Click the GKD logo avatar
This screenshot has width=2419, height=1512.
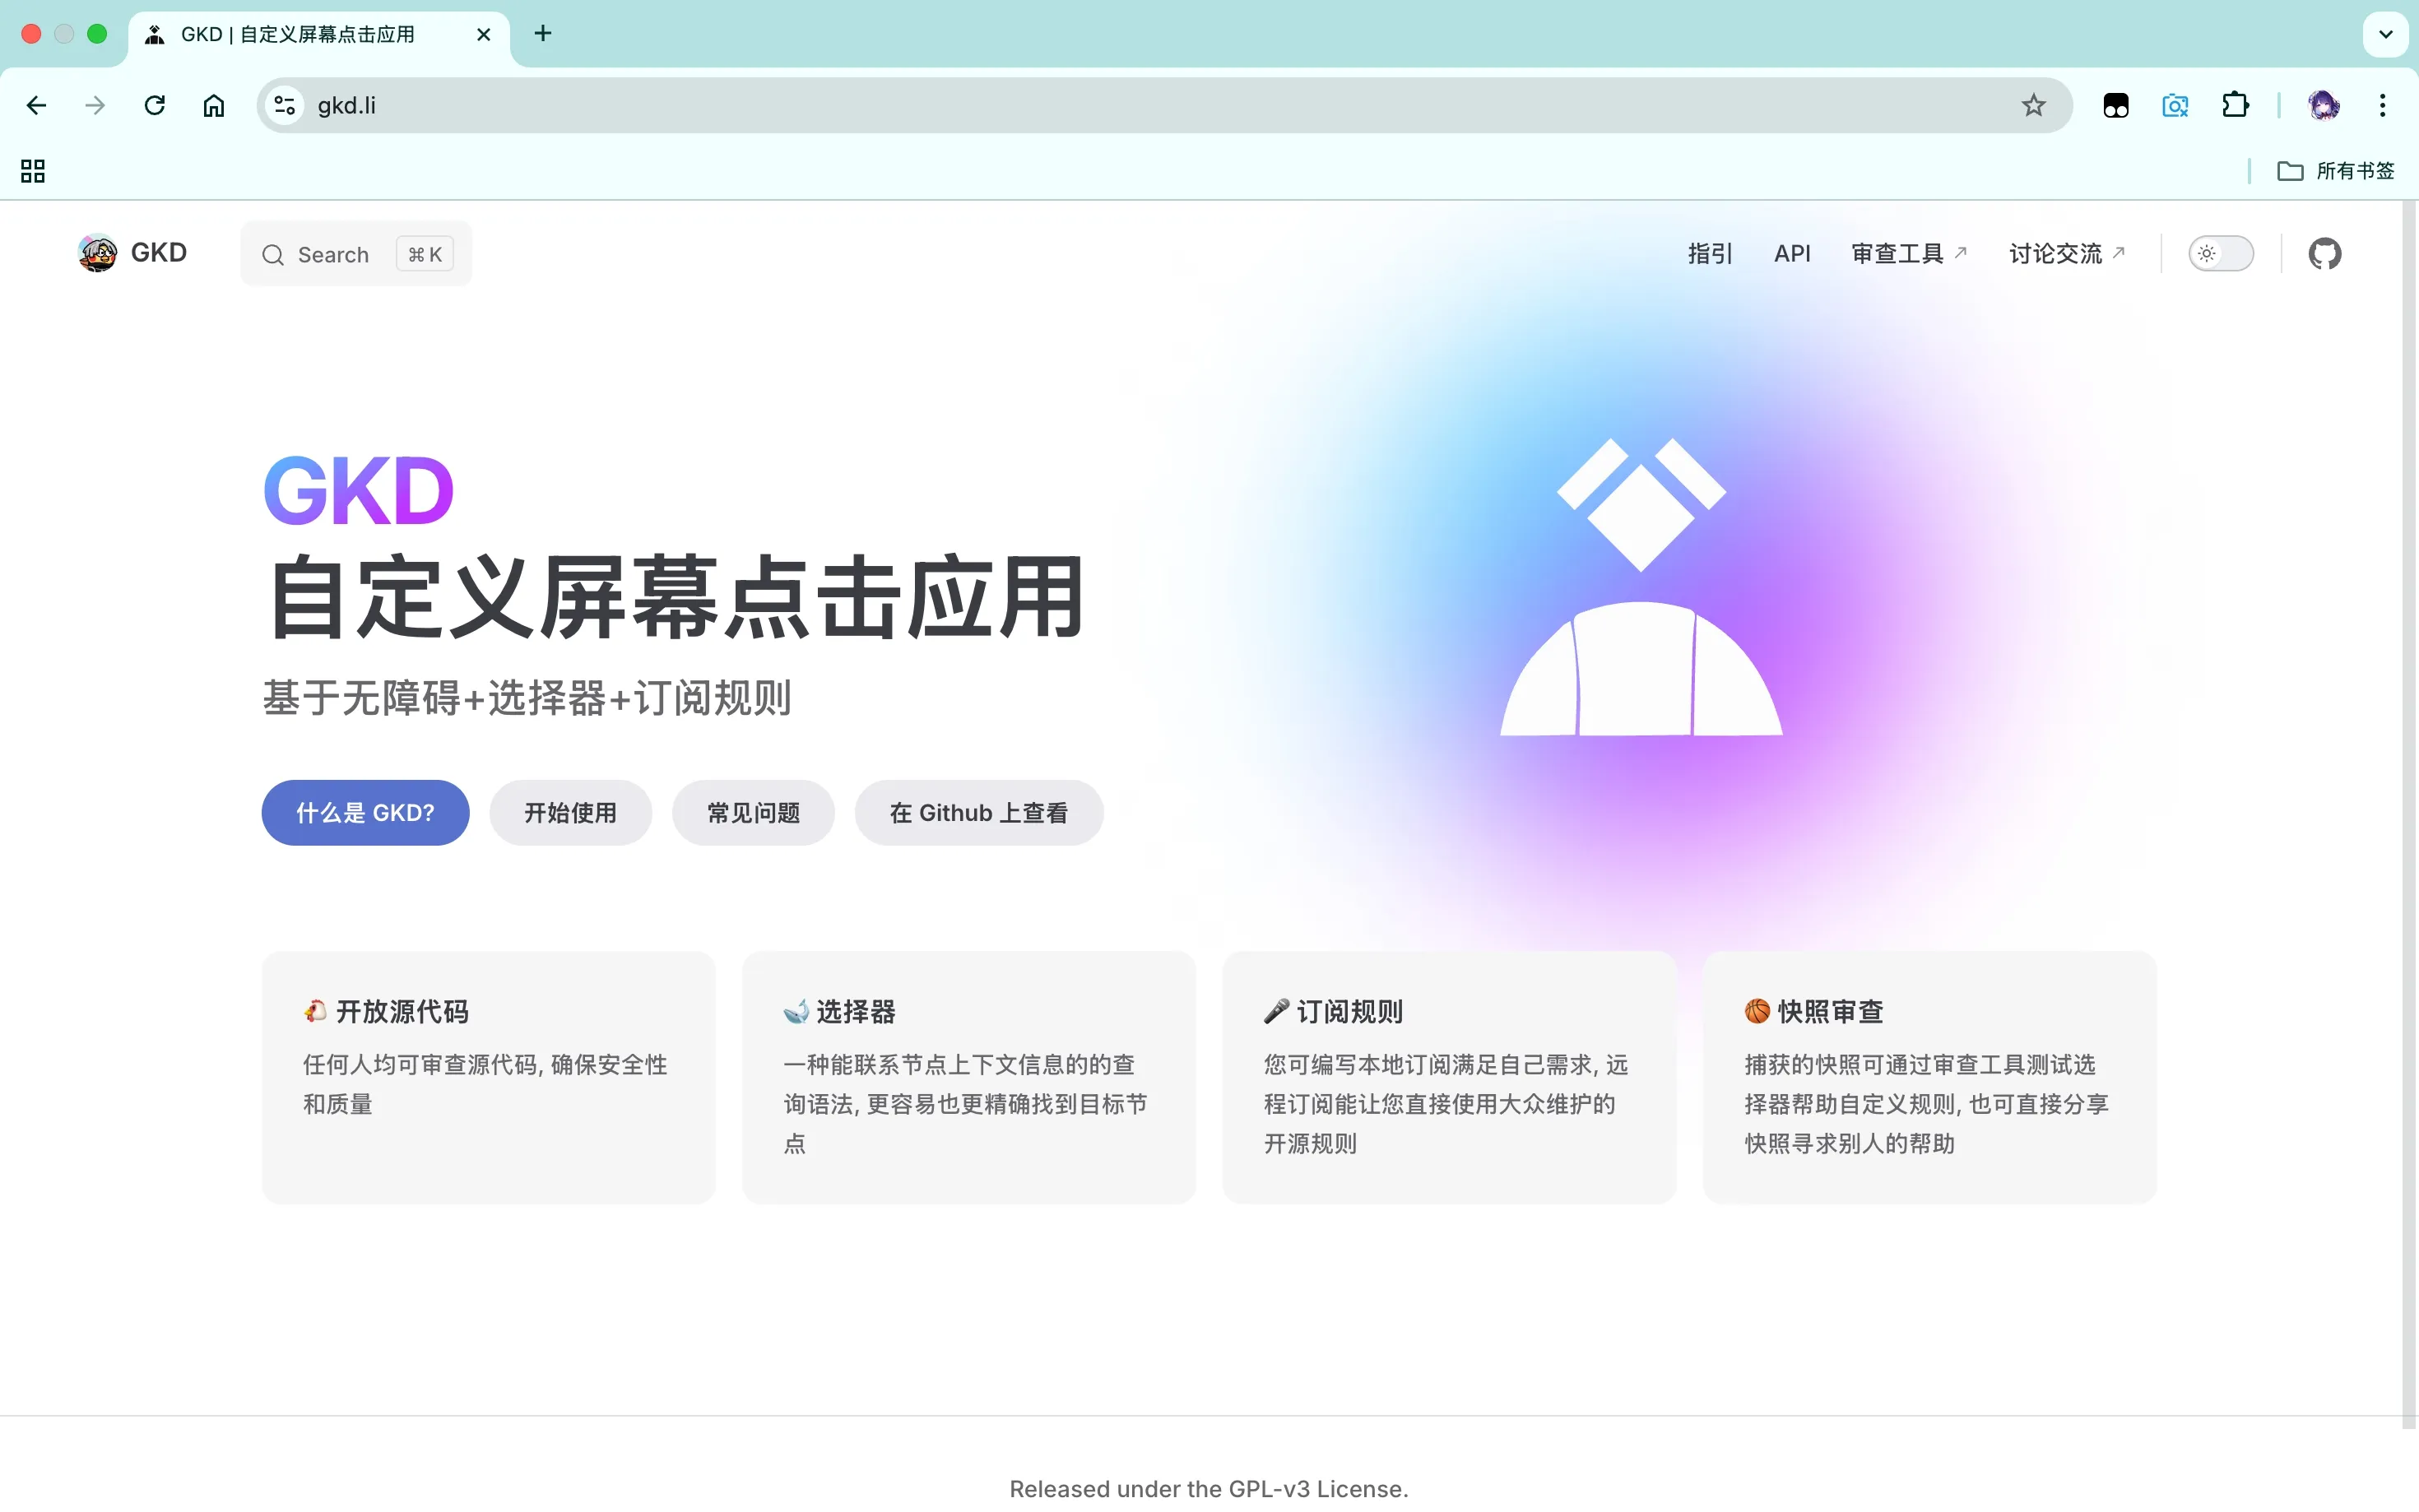(x=97, y=253)
